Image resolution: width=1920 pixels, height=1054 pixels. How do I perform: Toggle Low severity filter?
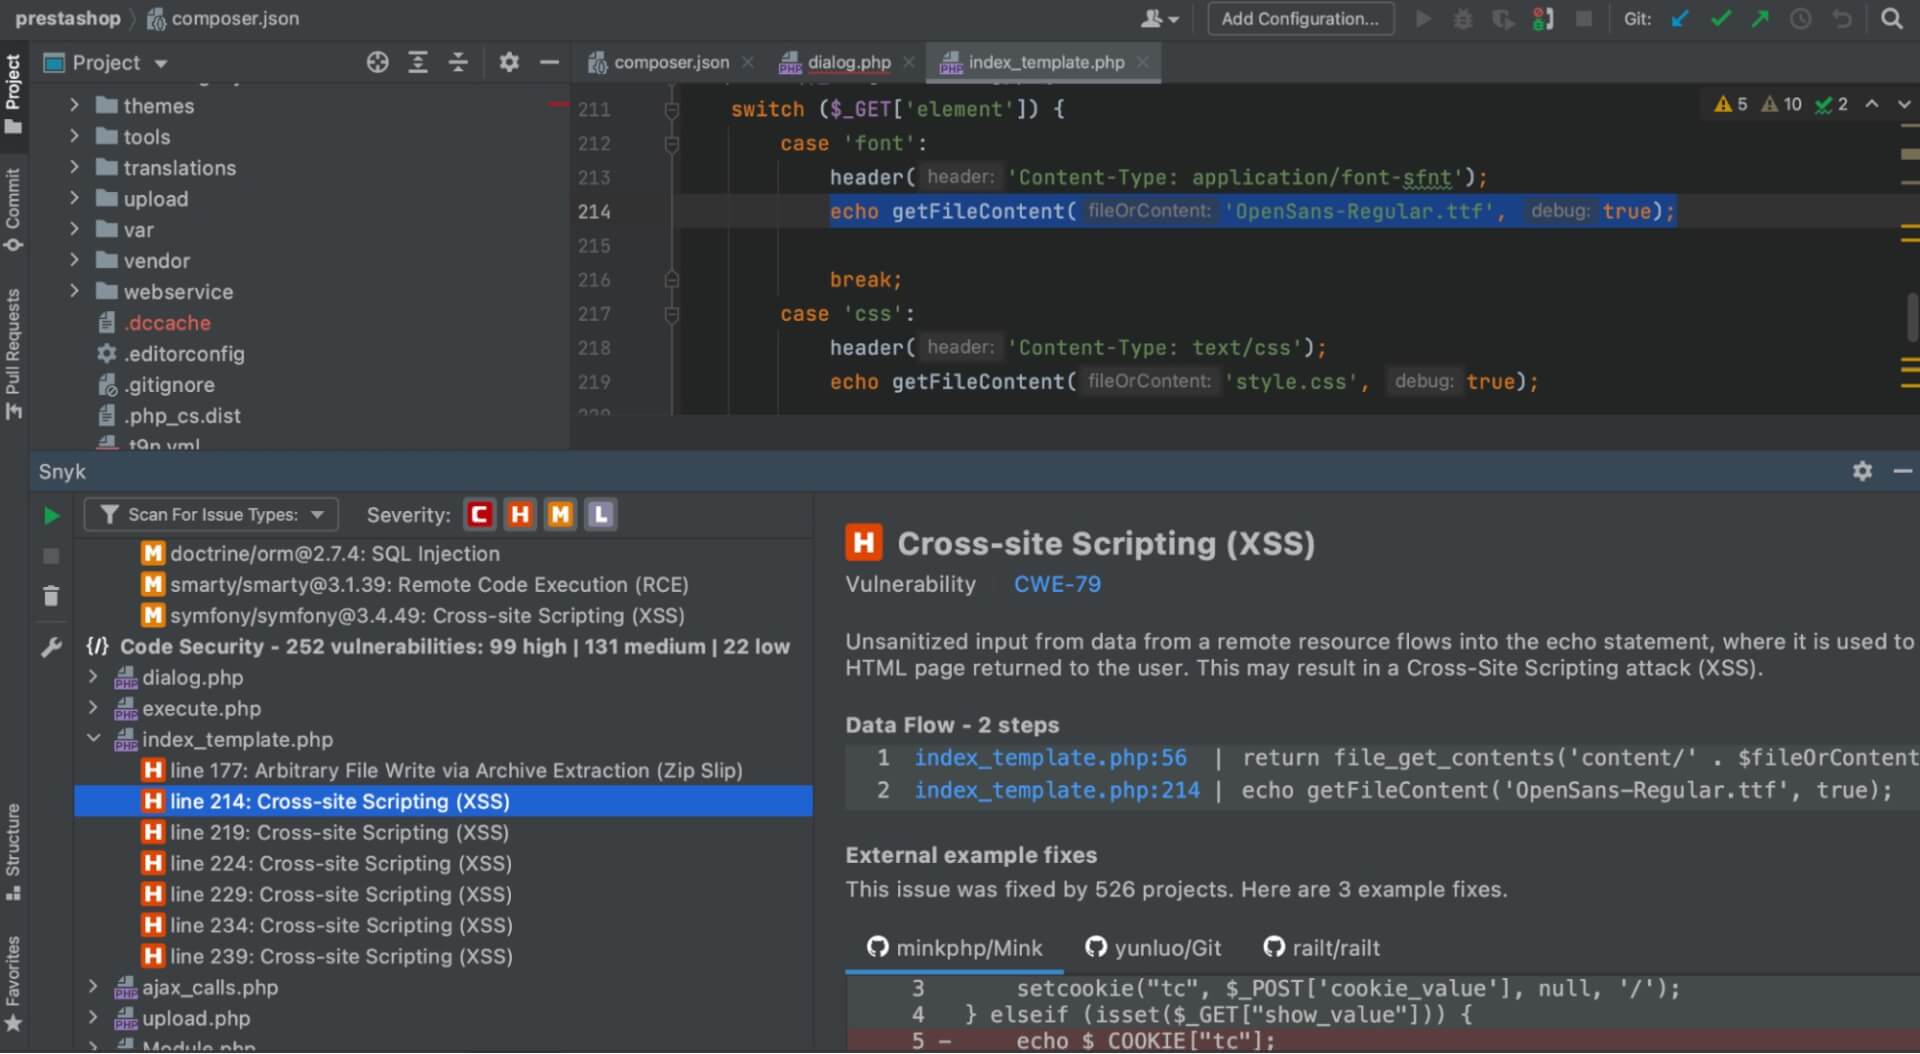click(x=600, y=515)
